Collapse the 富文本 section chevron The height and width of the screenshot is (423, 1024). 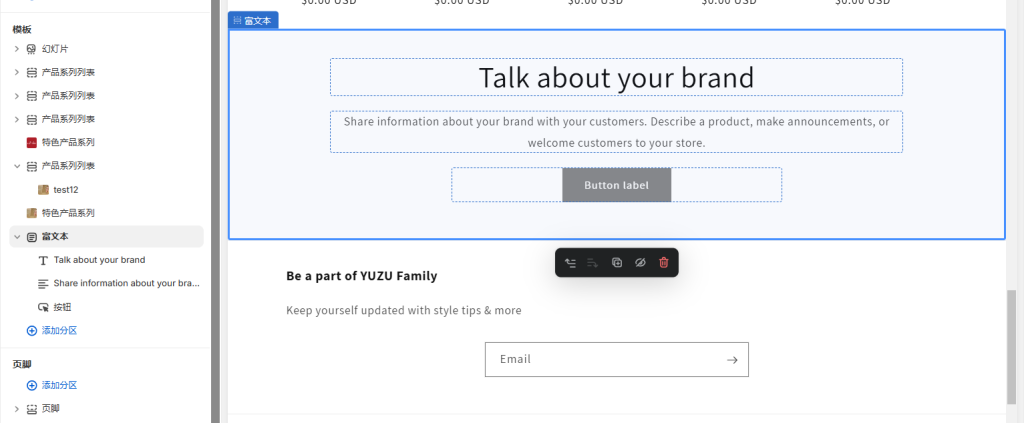tap(17, 237)
